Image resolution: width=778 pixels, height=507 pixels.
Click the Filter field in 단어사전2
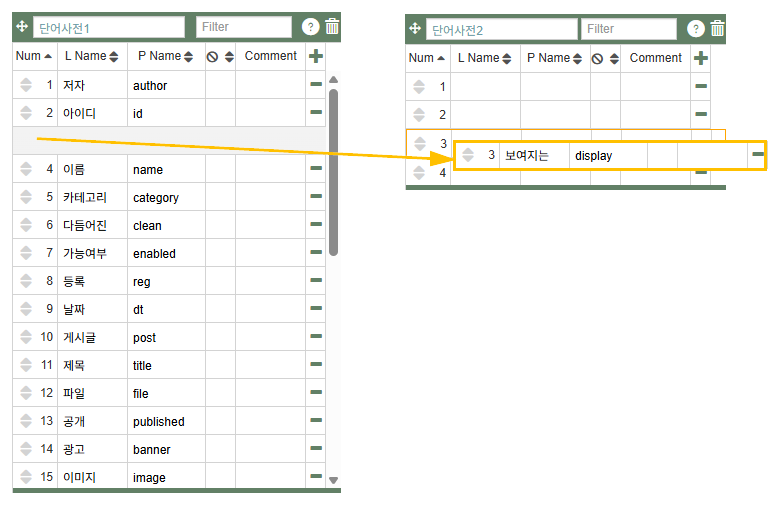click(628, 29)
